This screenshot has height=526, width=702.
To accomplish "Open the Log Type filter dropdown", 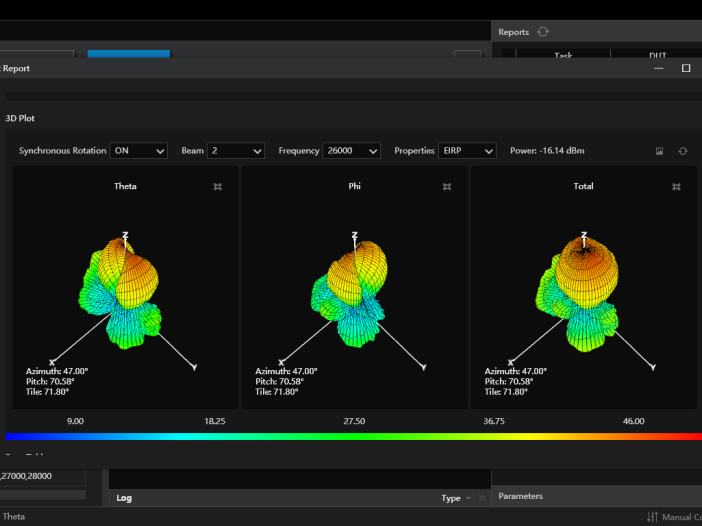I will pyautogui.click(x=456, y=498).
